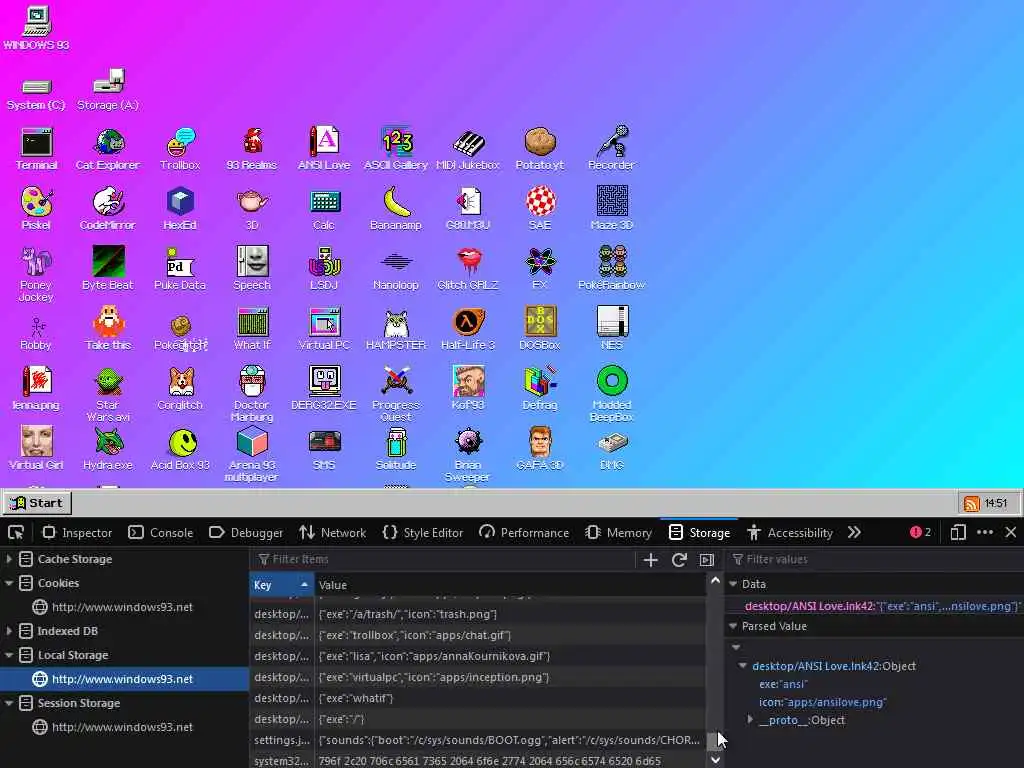The height and width of the screenshot is (768, 1024).
Task: Launch MIDI Jukebox
Action: (468, 150)
